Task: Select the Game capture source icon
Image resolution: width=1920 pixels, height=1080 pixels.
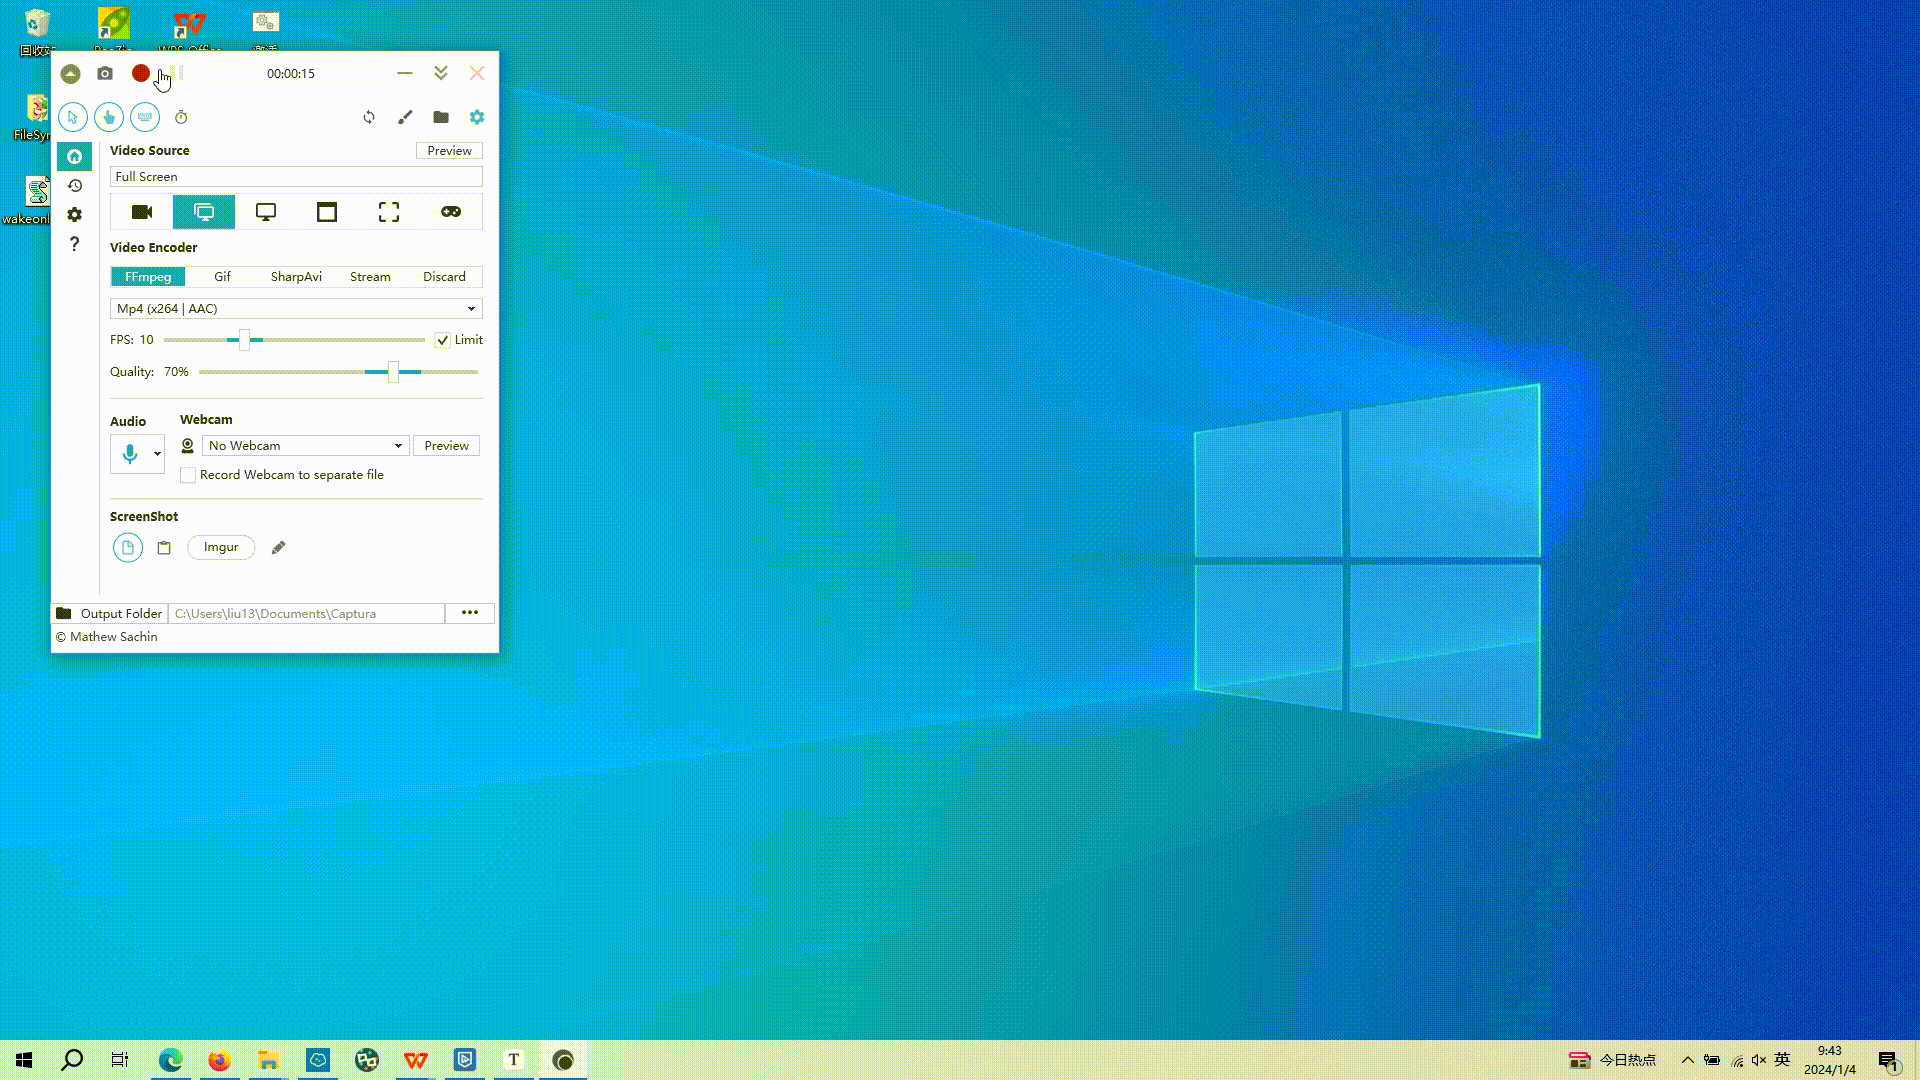Action: click(451, 212)
